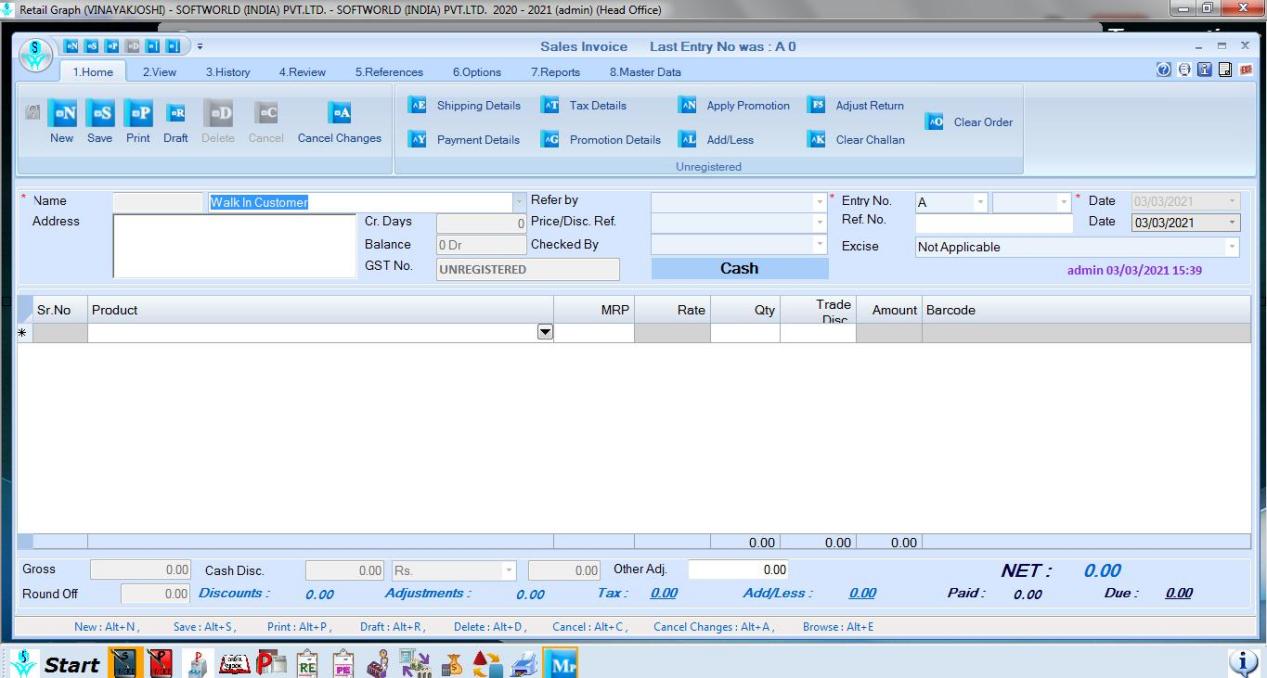Screen dimensions: 1267x678
Task: Expand the Product column dropdown arrow
Action: (x=545, y=332)
